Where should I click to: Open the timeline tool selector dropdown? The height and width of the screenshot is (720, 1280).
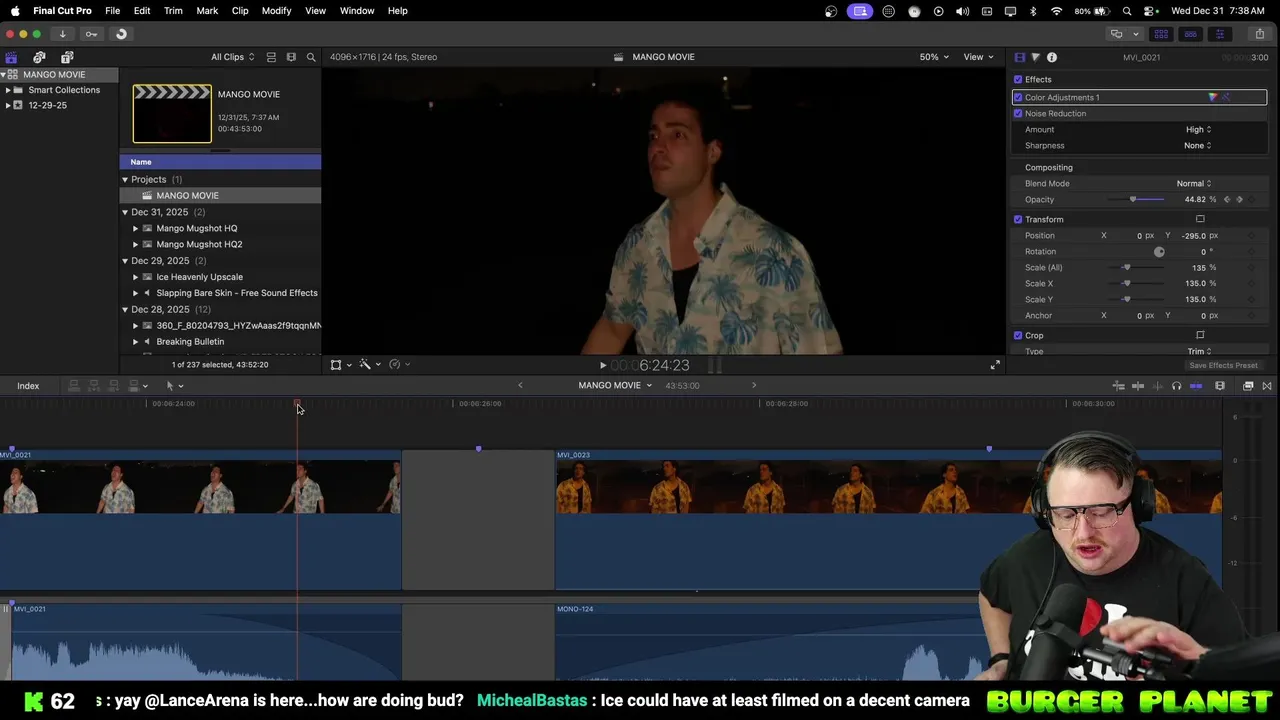(174, 386)
